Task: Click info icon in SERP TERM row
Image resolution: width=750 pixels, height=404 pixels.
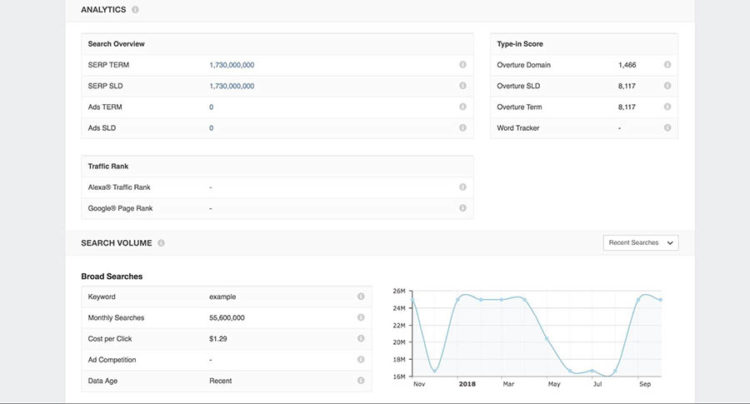Action: coord(462,65)
